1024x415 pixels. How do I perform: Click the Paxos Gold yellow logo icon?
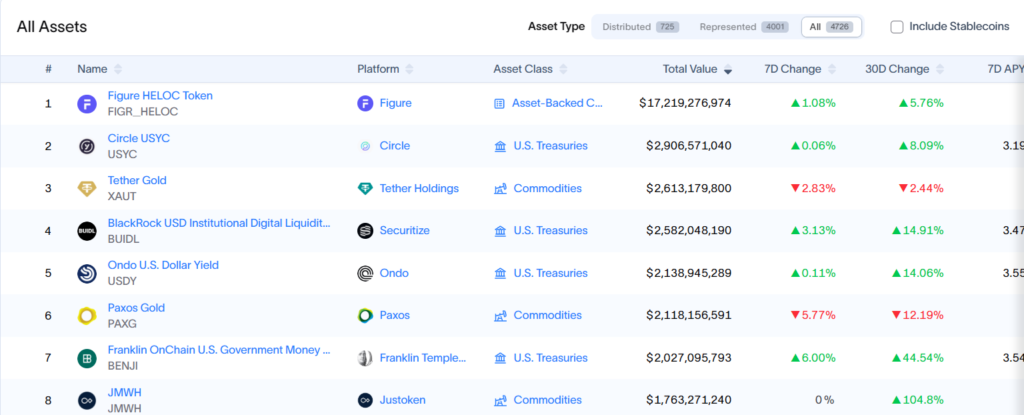[87, 316]
